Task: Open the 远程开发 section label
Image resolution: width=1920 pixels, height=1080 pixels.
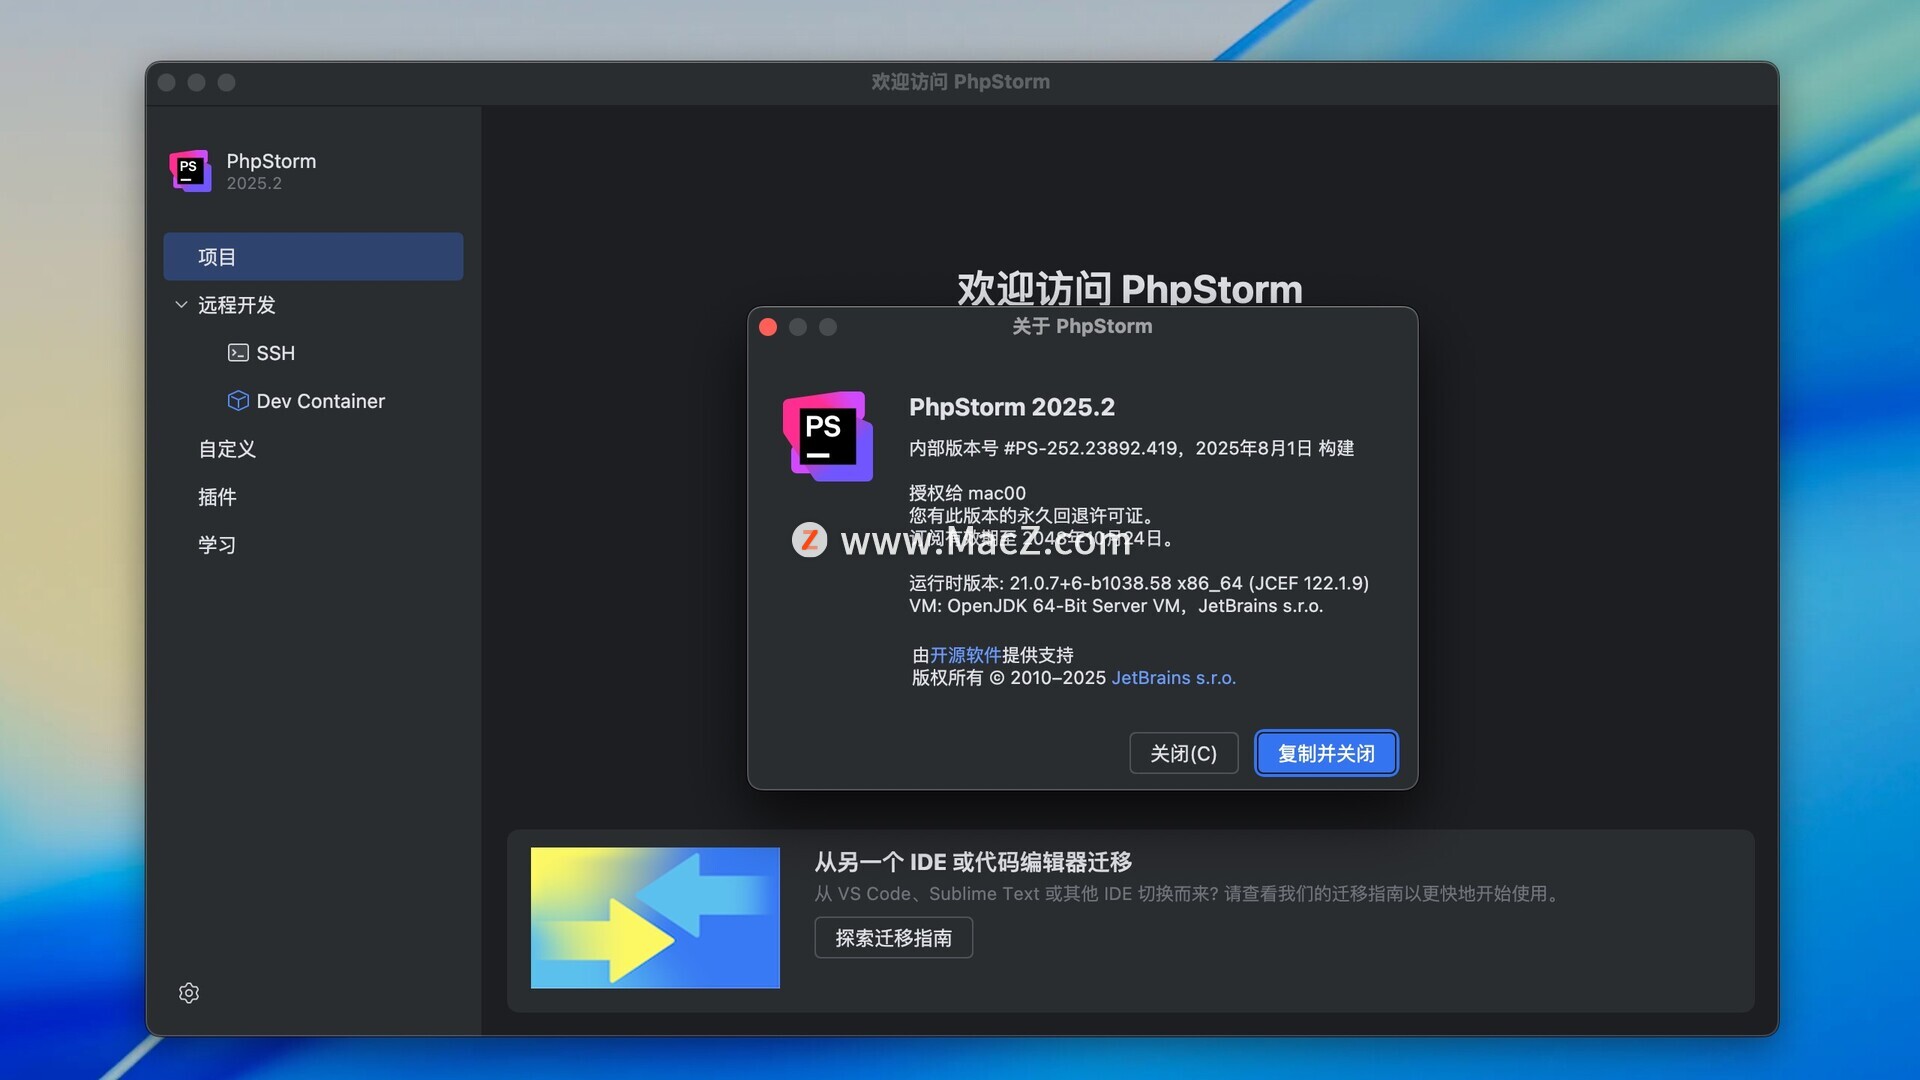Action: (237, 305)
